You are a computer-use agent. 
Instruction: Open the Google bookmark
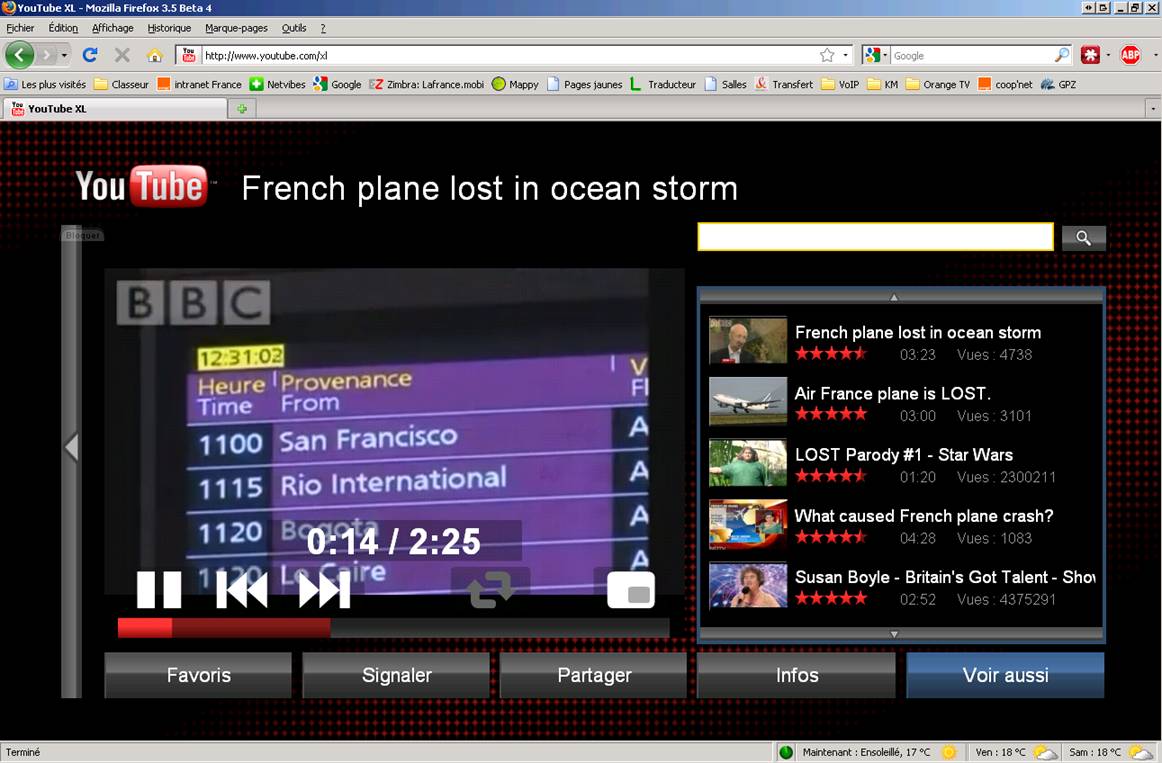point(337,84)
